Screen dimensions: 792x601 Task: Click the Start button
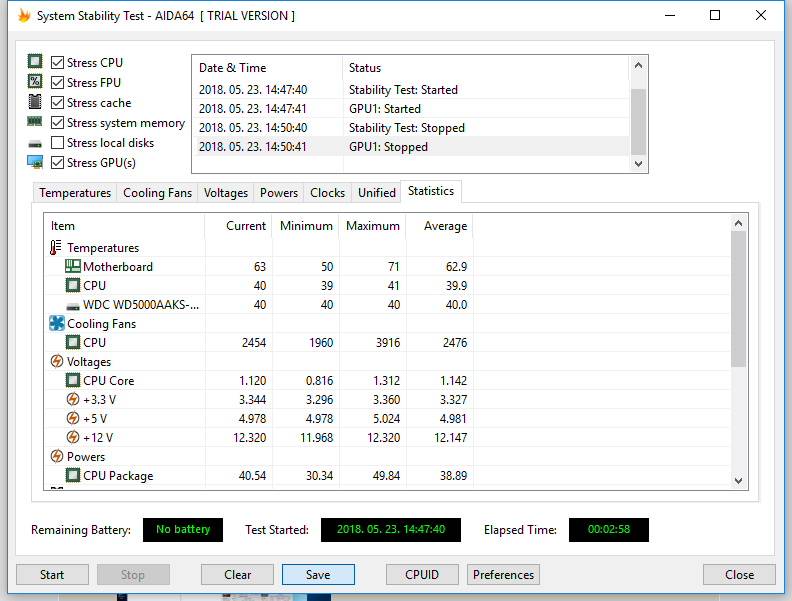click(x=52, y=575)
